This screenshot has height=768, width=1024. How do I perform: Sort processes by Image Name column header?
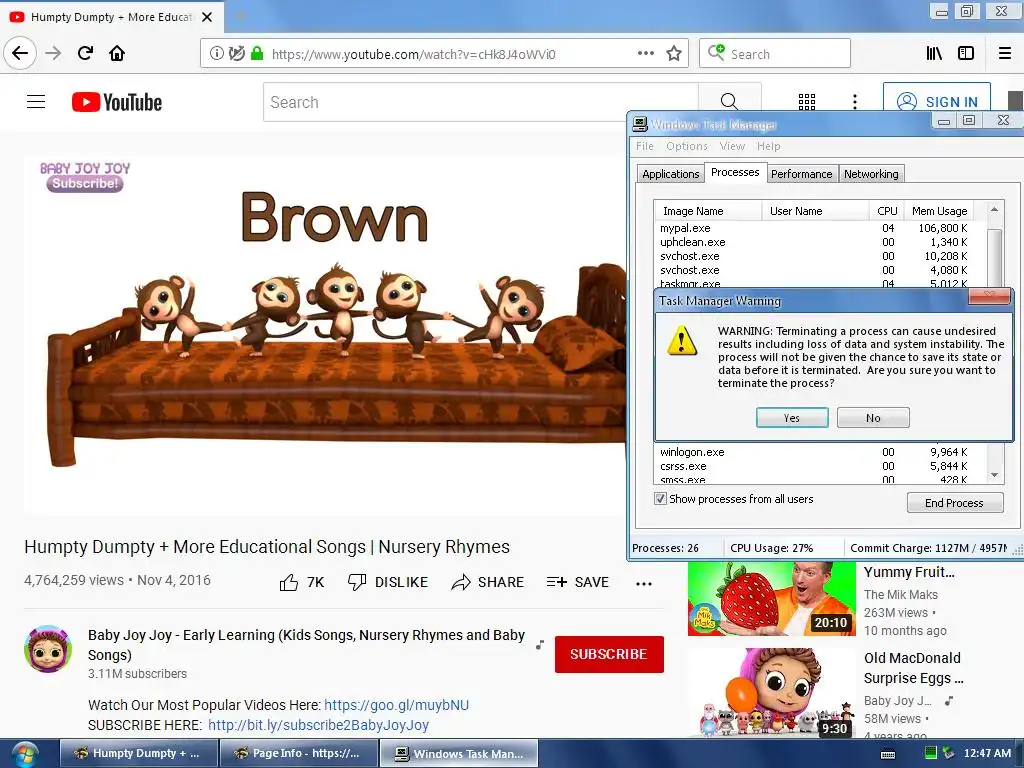coord(708,211)
